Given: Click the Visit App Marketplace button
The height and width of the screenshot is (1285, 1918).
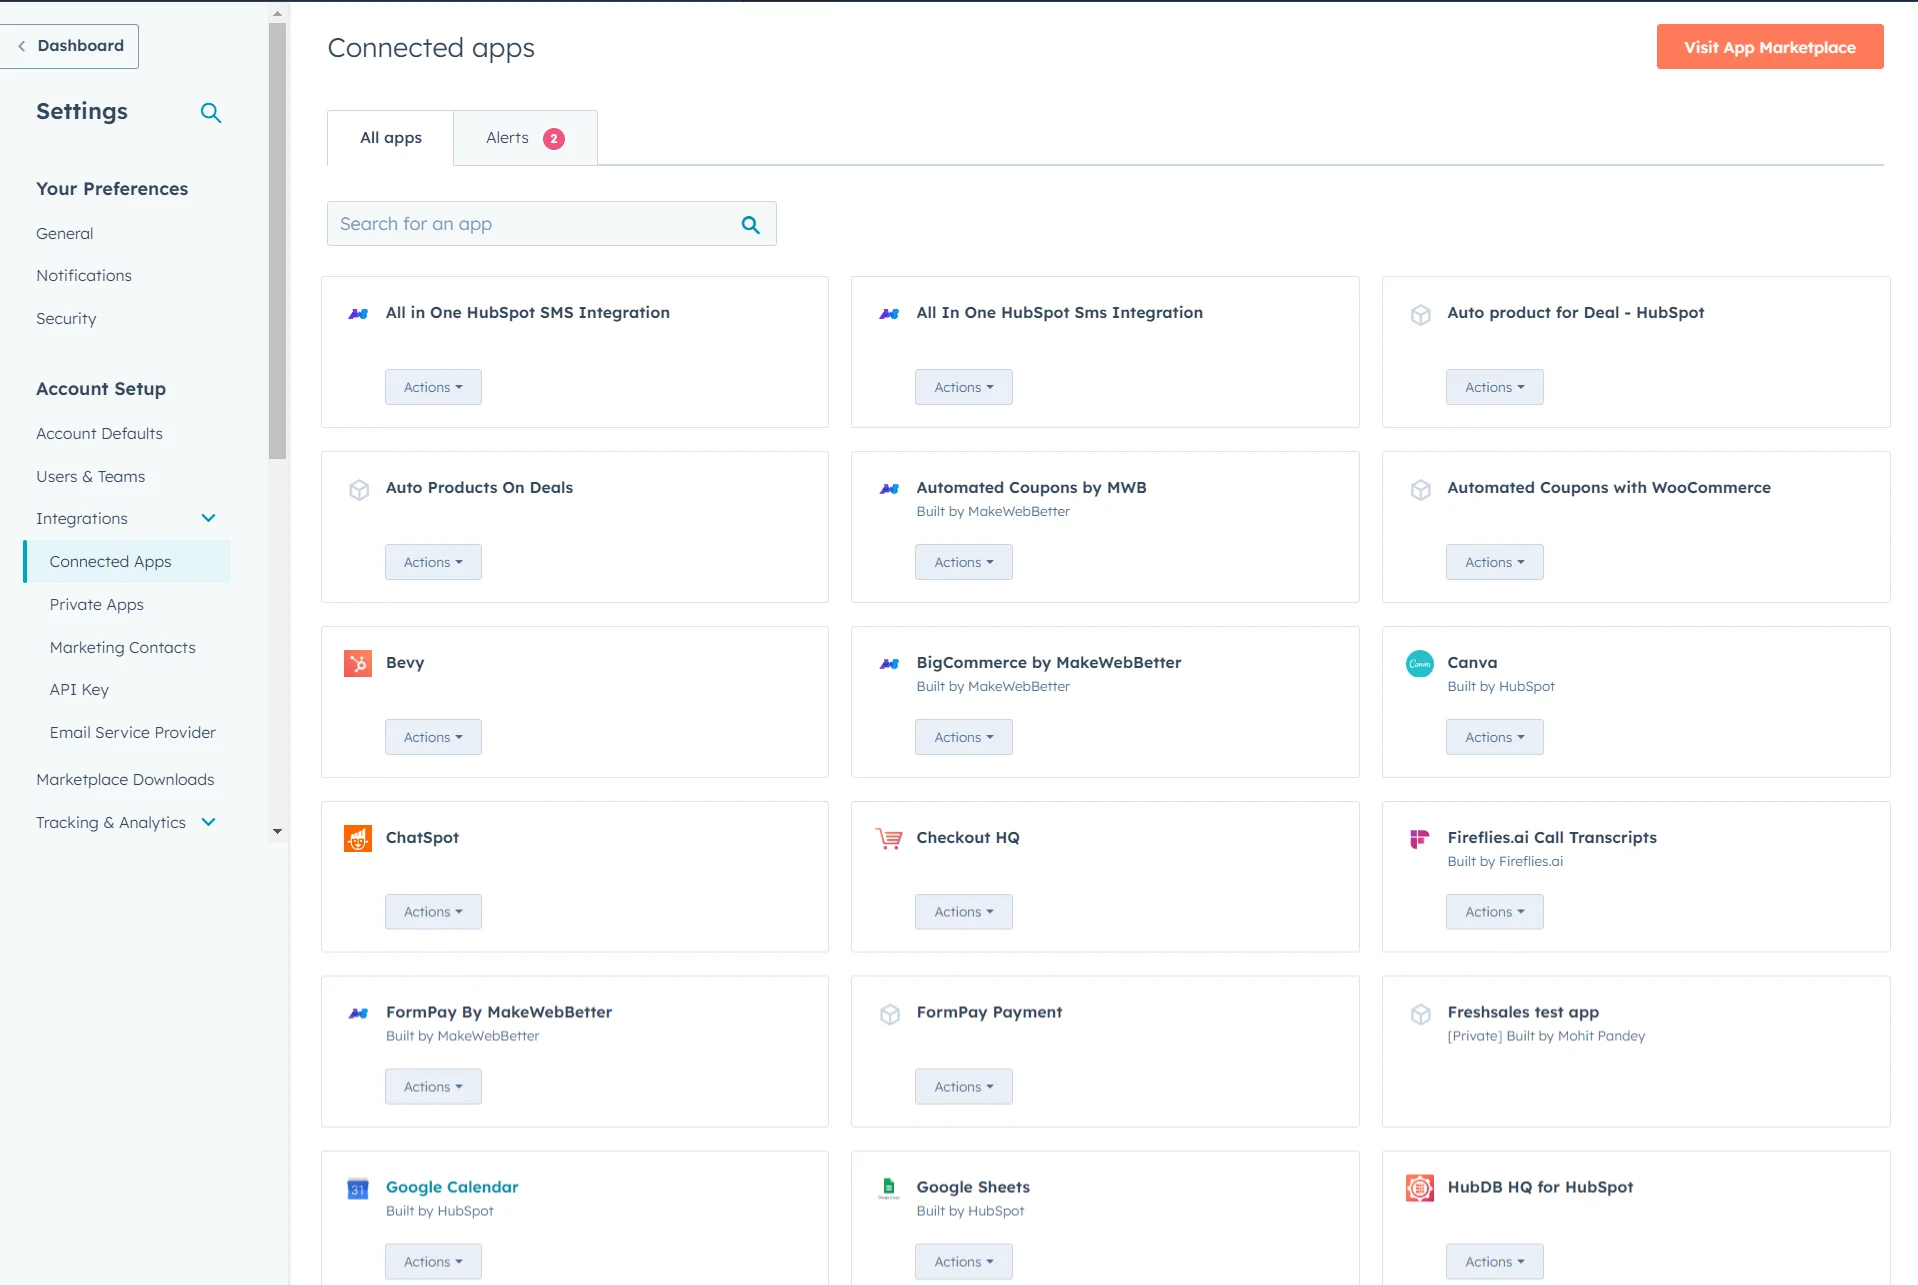Looking at the screenshot, I should pyautogui.click(x=1768, y=46).
